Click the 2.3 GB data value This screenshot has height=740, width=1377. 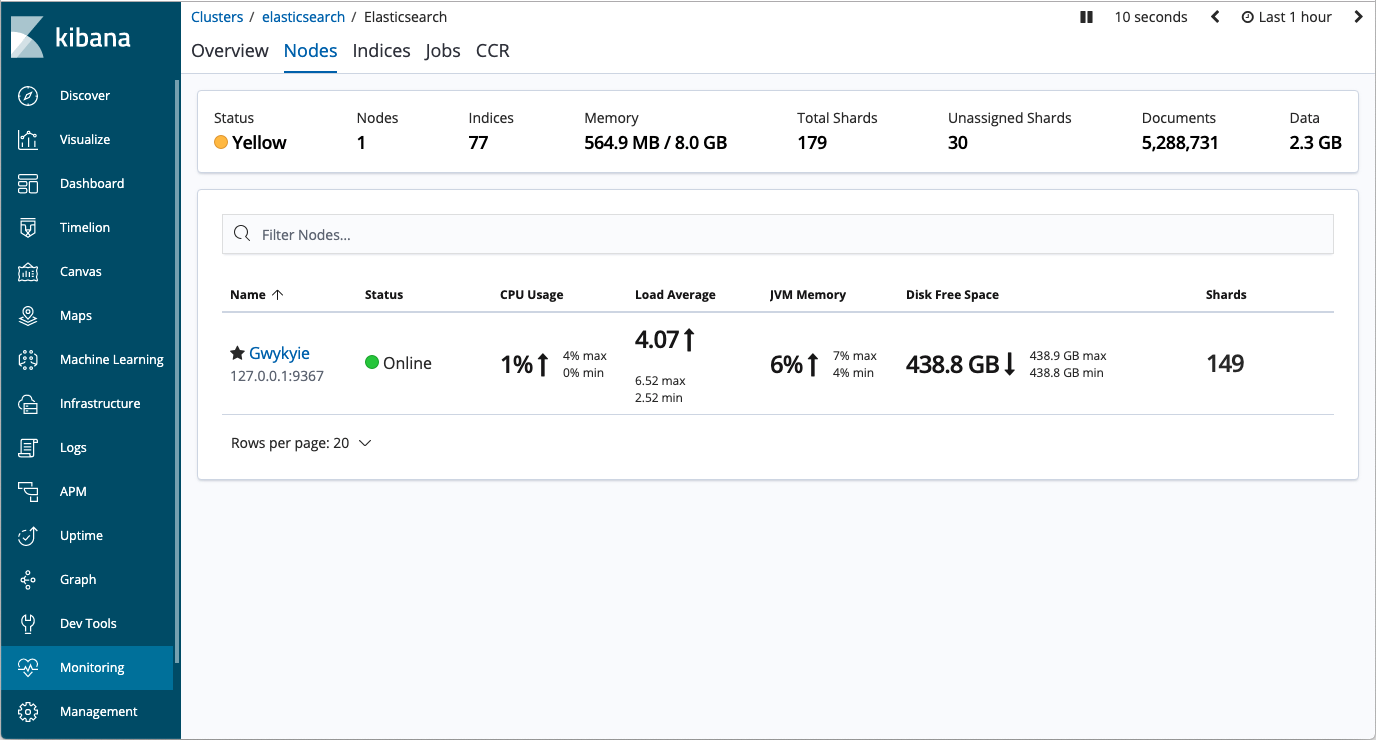tap(1316, 143)
